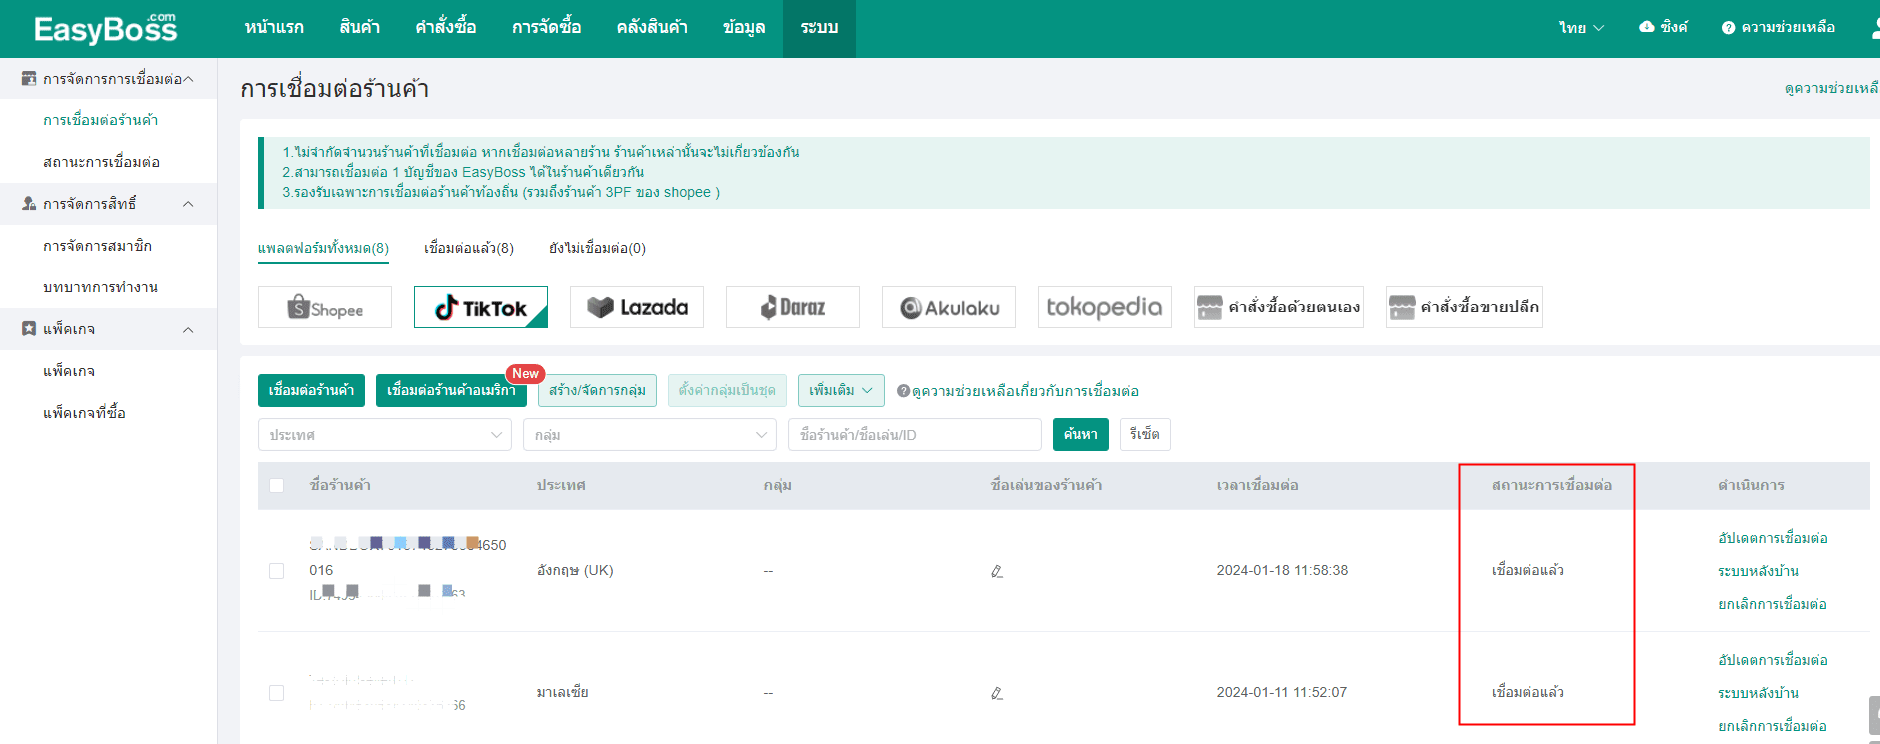Viewport: 1880px width, 744px height.
Task: Switch to เชื่อมต่อแล้ว(8) tab
Action: point(469,248)
